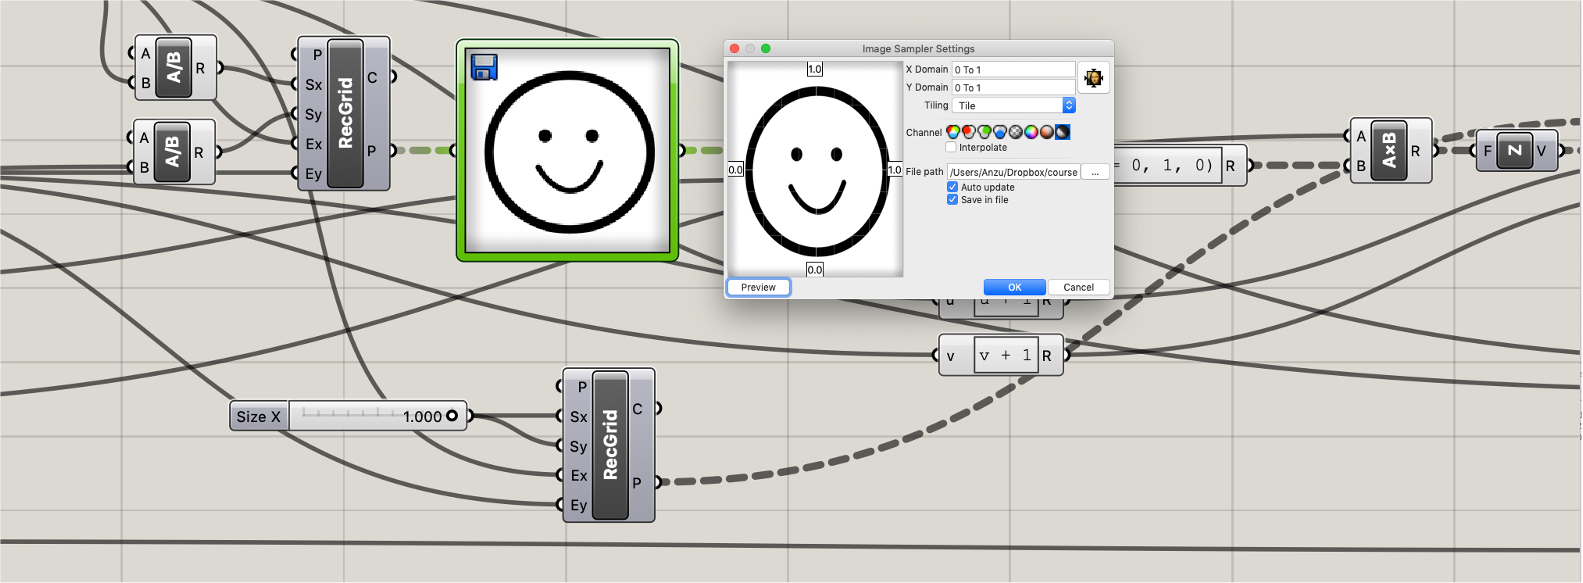1583x583 pixels.
Task: Click the Size X slider grip at 1.000
Action: pyautogui.click(x=452, y=416)
